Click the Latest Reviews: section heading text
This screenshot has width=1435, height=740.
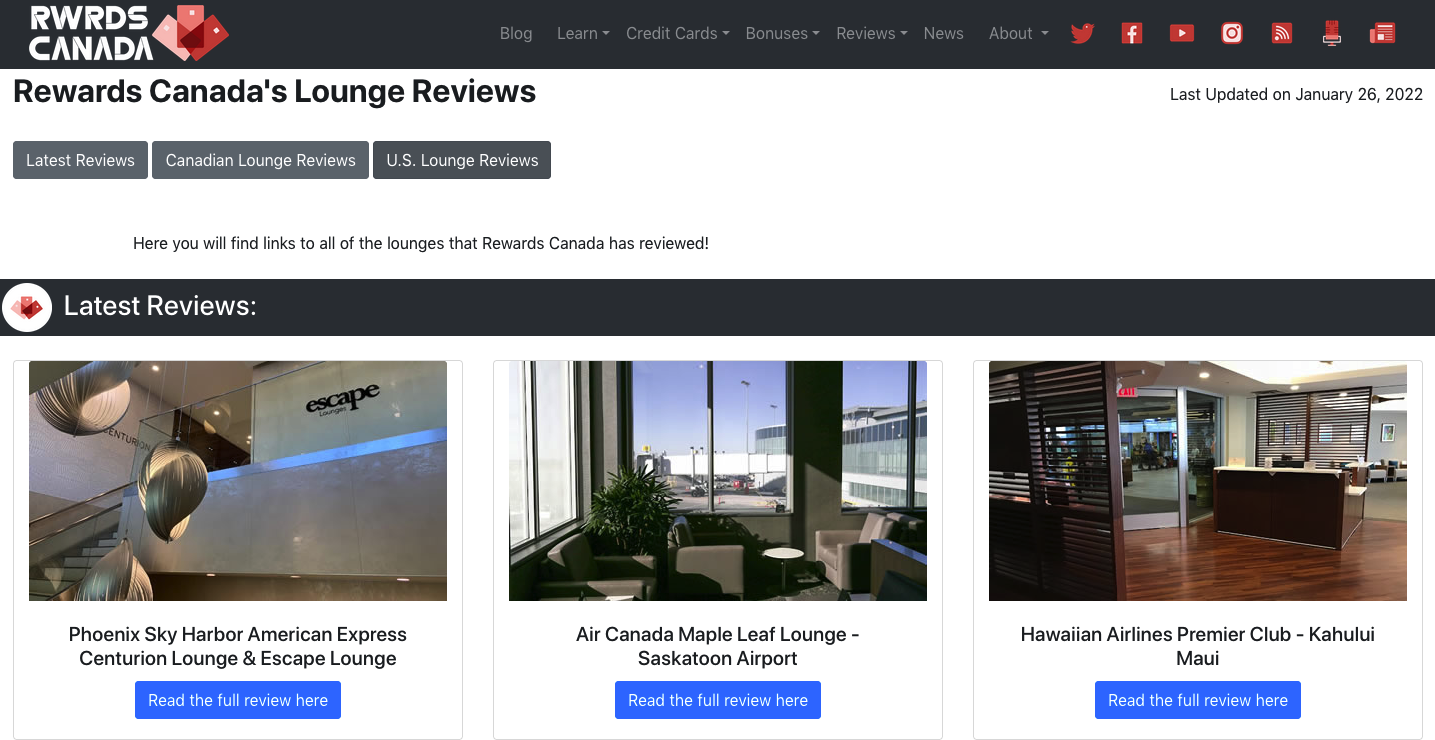pyautogui.click(x=160, y=306)
